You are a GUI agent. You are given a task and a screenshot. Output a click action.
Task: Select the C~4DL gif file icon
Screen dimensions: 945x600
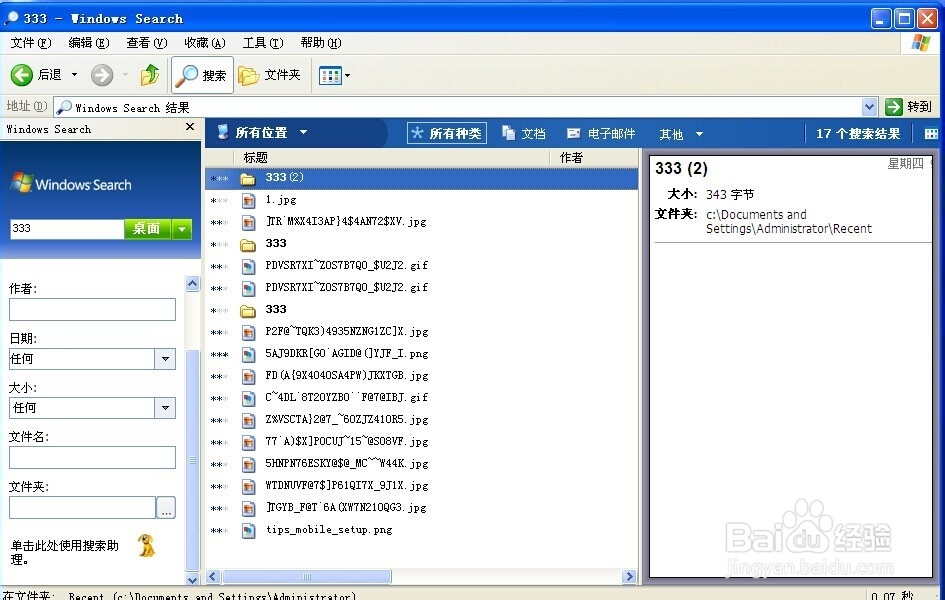[x=248, y=398]
